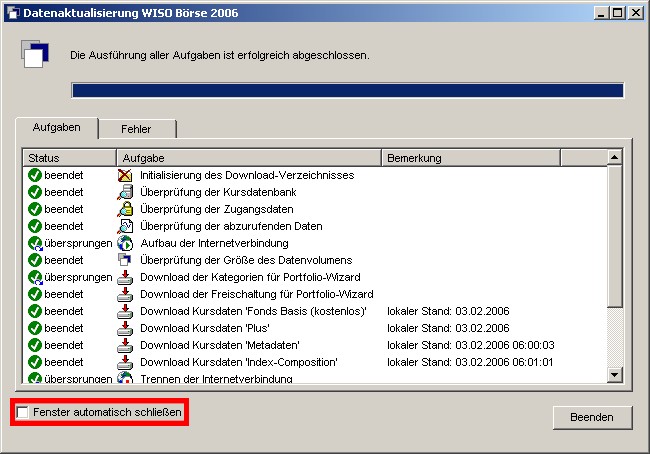650x454 pixels.
Task: Click green check status of Datenvolumens row
Action: pyautogui.click(x=35, y=260)
